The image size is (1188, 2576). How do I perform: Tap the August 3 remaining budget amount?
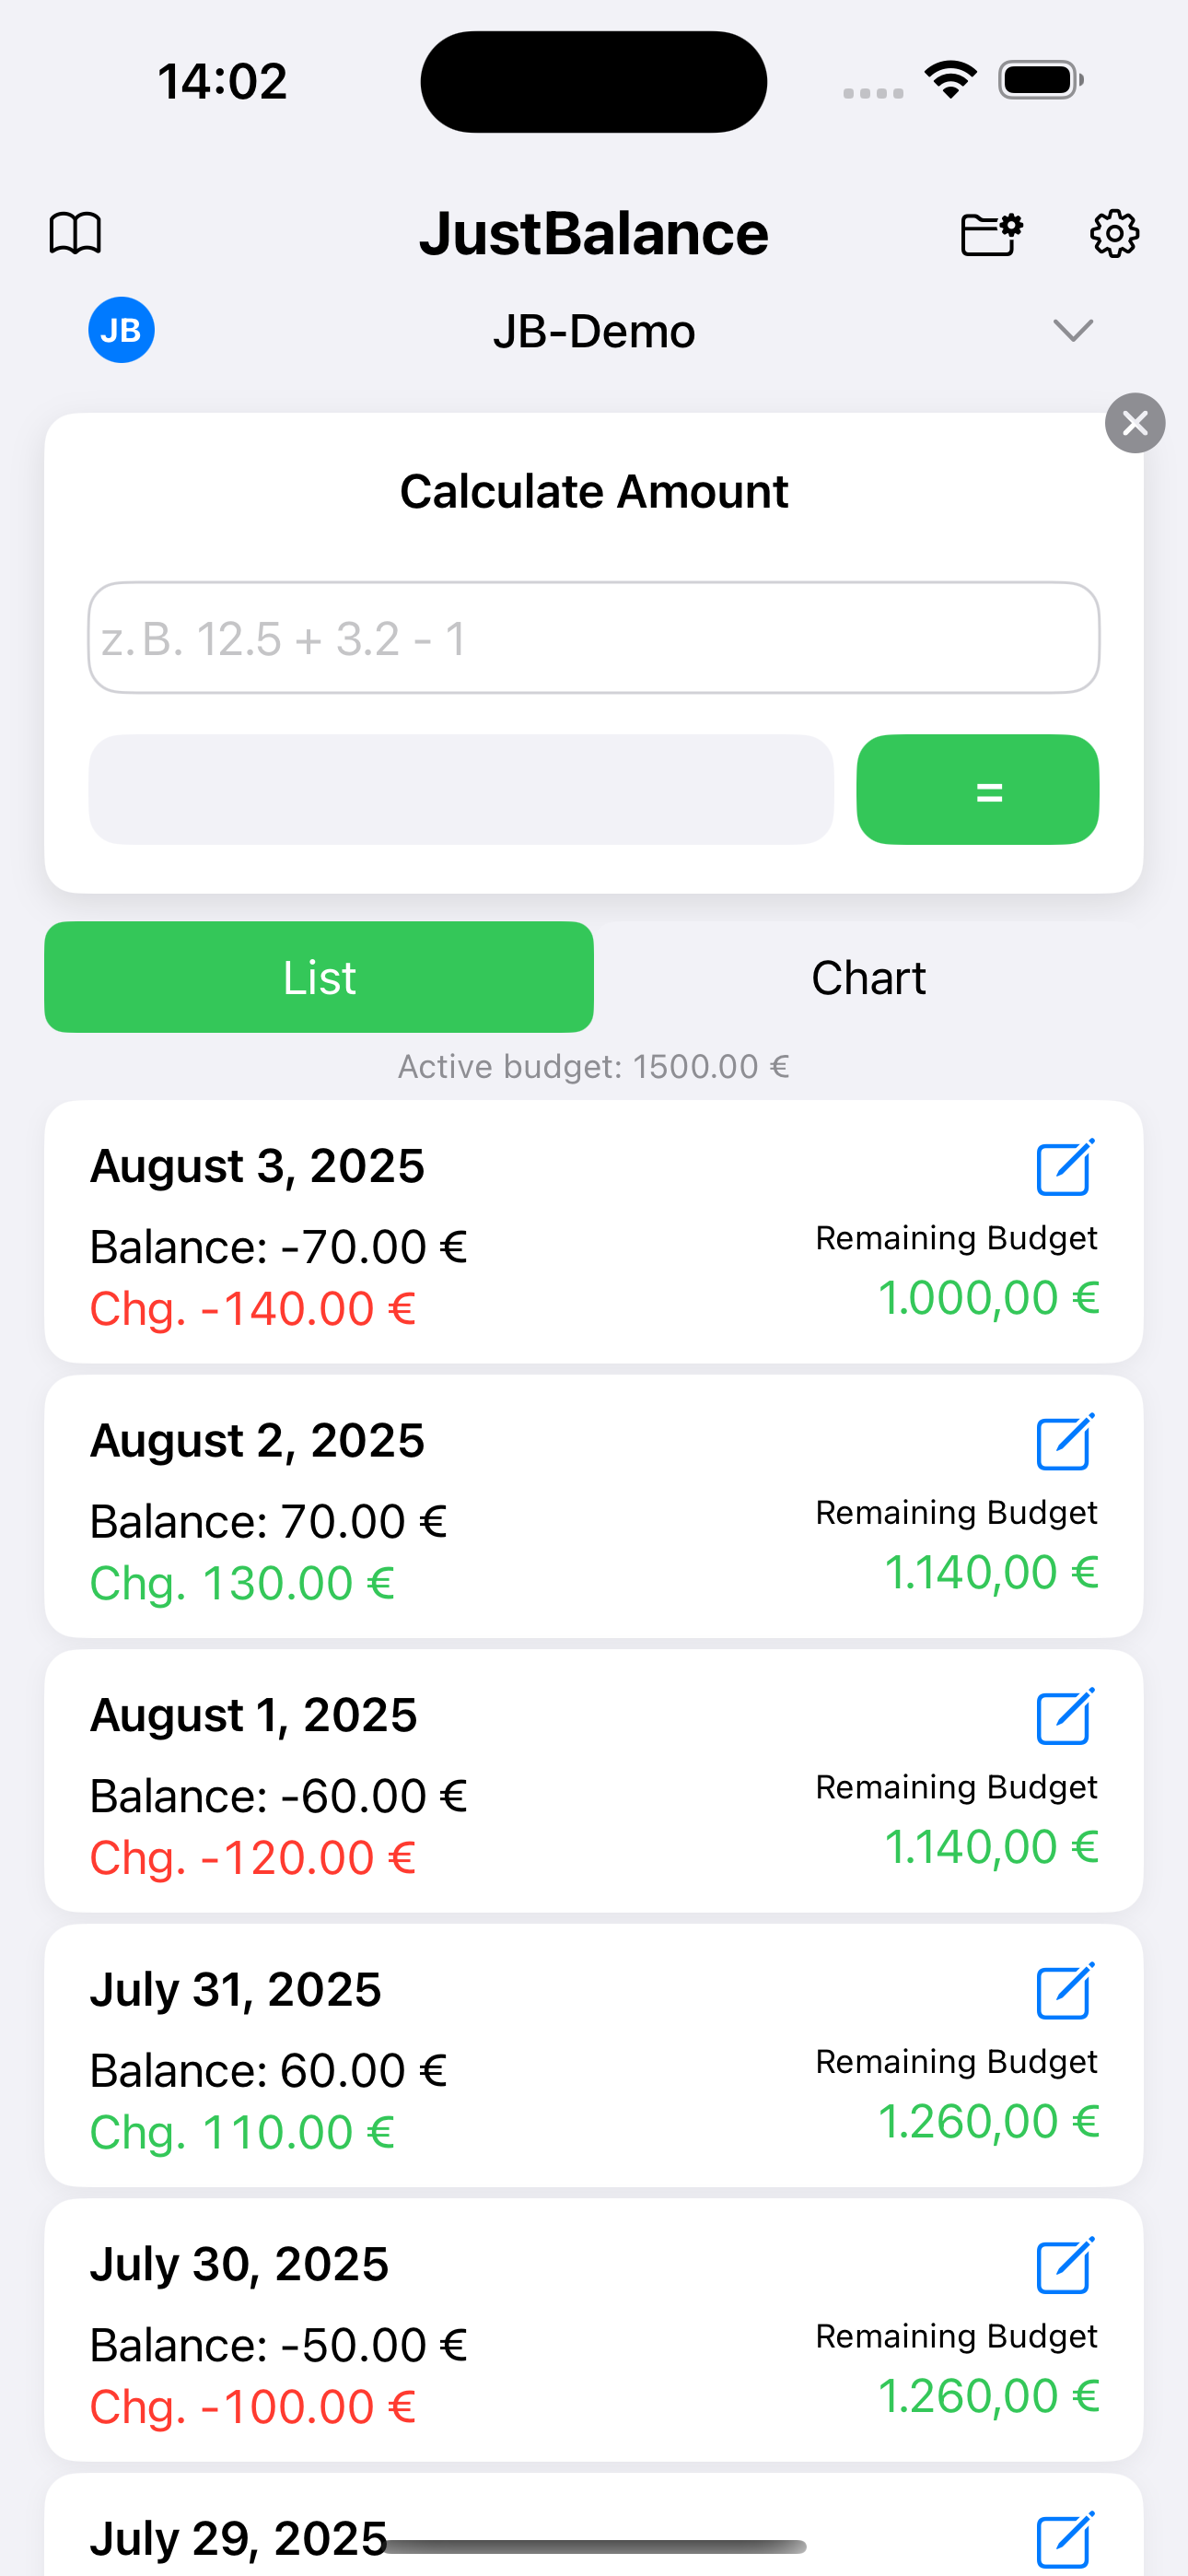click(988, 1298)
